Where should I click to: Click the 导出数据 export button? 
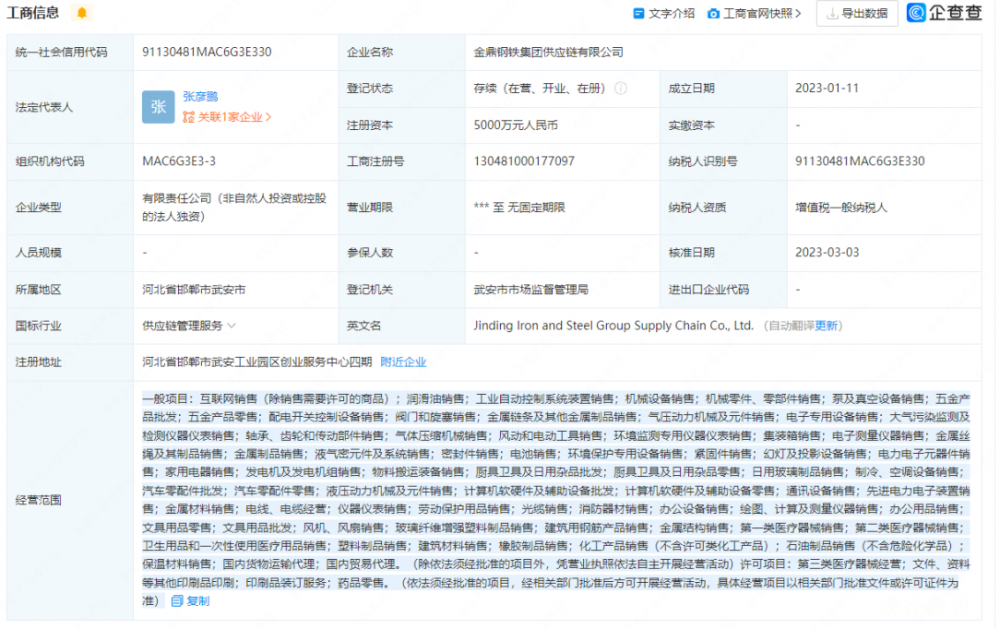click(857, 13)
